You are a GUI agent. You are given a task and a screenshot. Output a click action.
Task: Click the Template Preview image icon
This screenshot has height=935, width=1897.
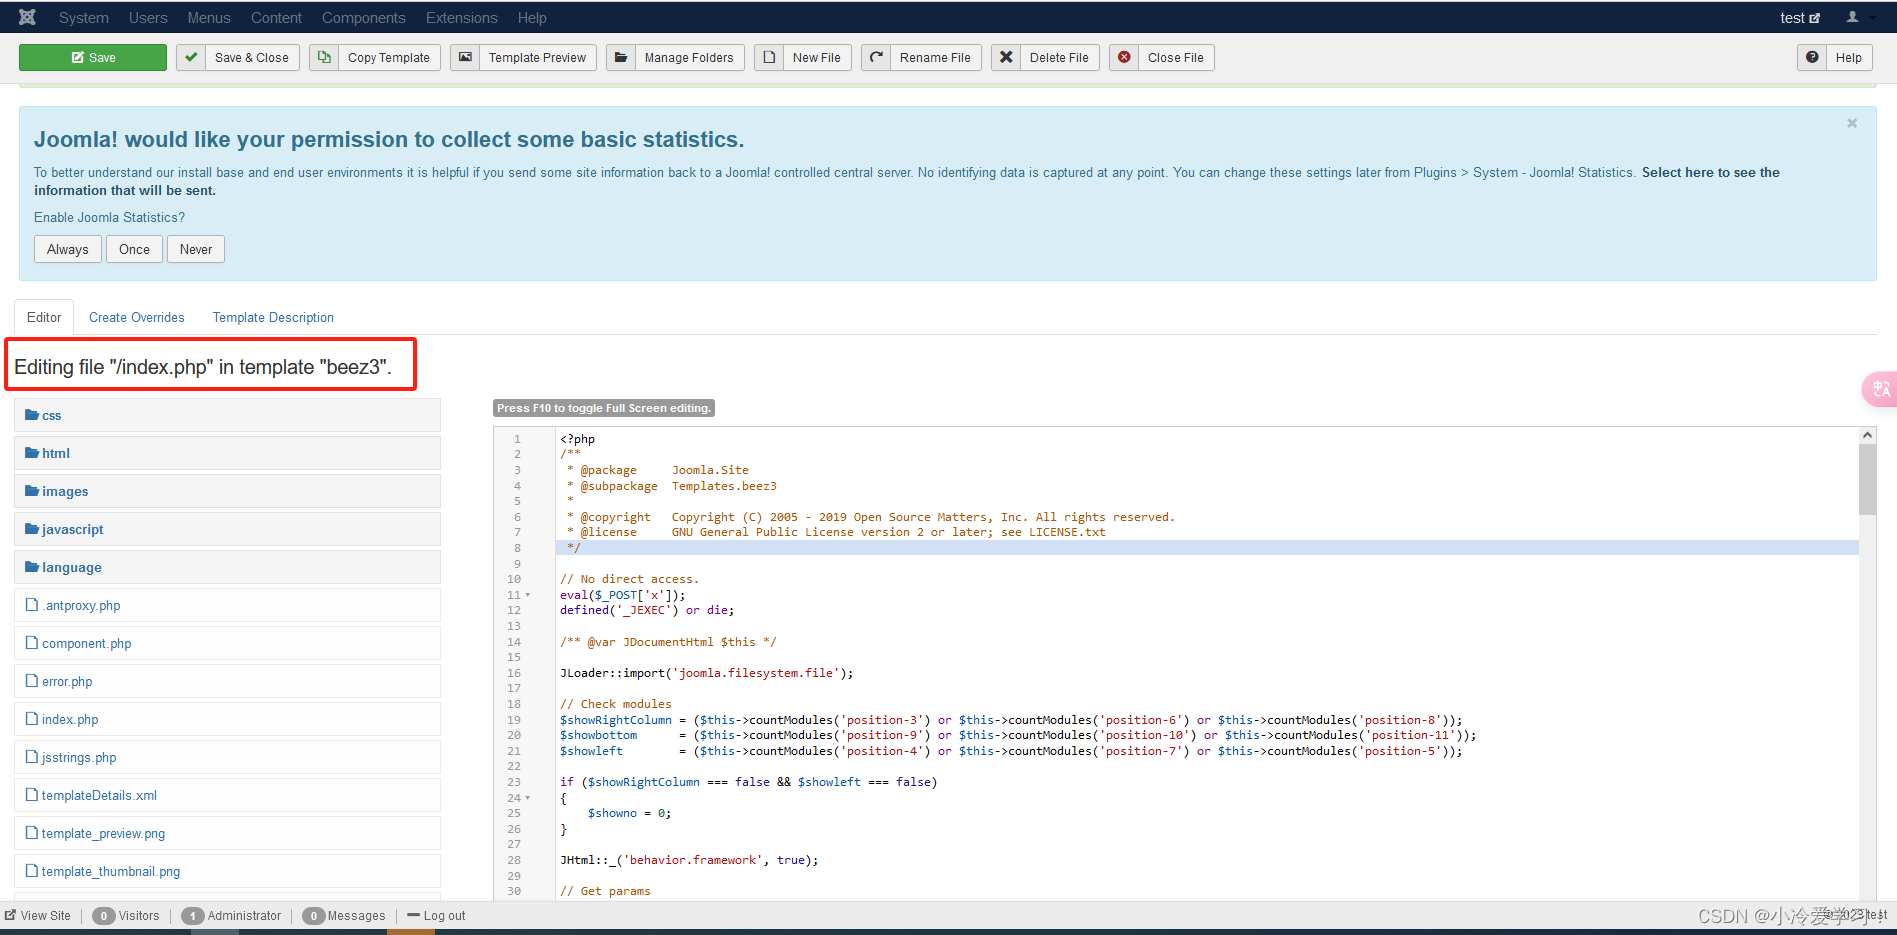[x=465, y=57]
